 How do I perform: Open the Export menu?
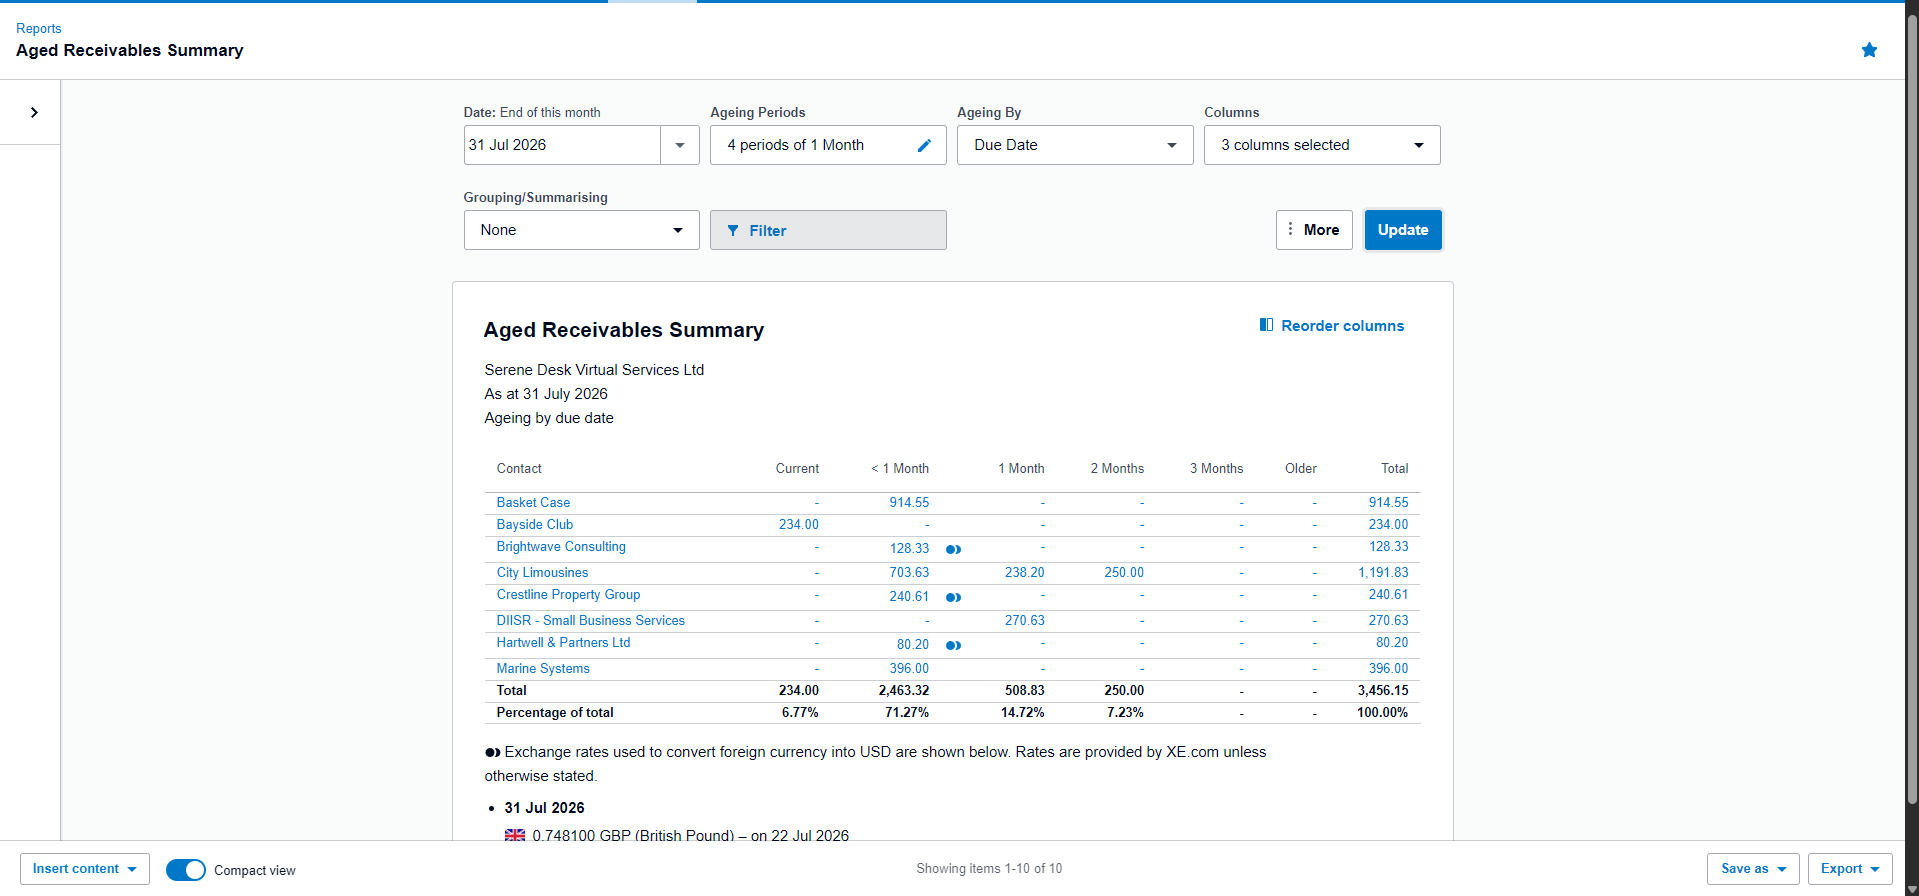(x=1850, y=869)
